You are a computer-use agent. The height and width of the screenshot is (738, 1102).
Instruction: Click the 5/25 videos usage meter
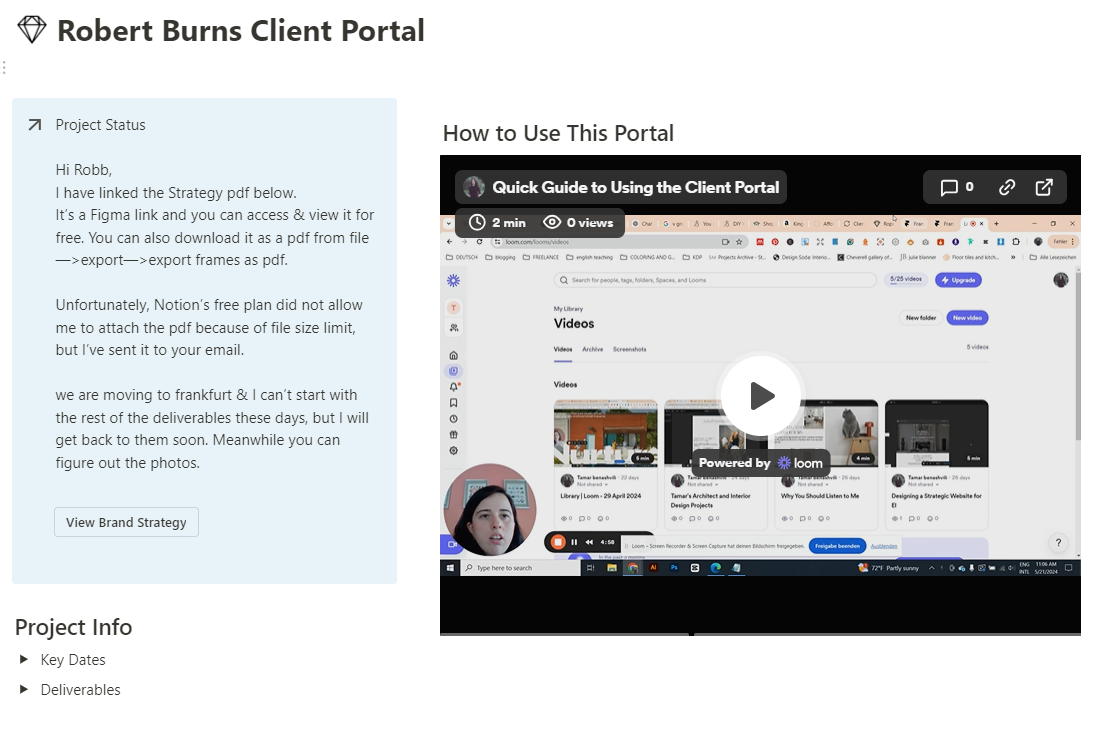point(905,280)
